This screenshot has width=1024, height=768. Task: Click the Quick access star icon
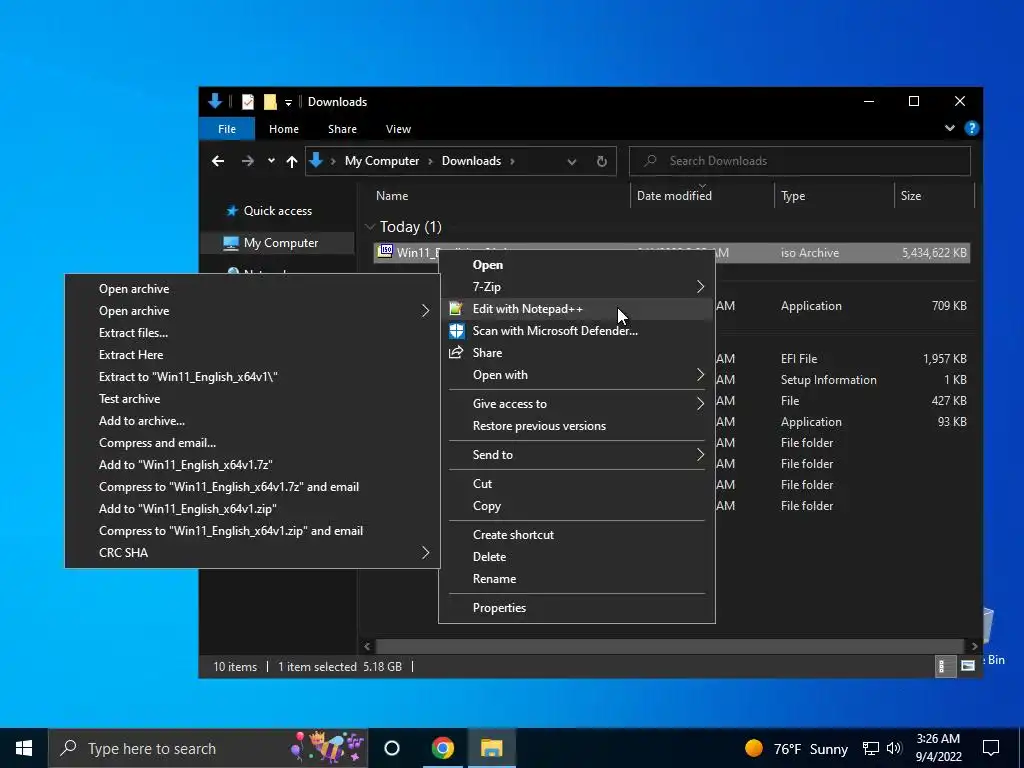pyautogui.click(x=232, y=211)
